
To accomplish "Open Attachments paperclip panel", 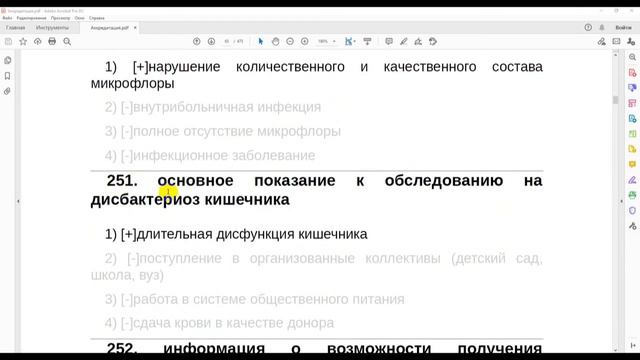I will (x=7, y=91).
